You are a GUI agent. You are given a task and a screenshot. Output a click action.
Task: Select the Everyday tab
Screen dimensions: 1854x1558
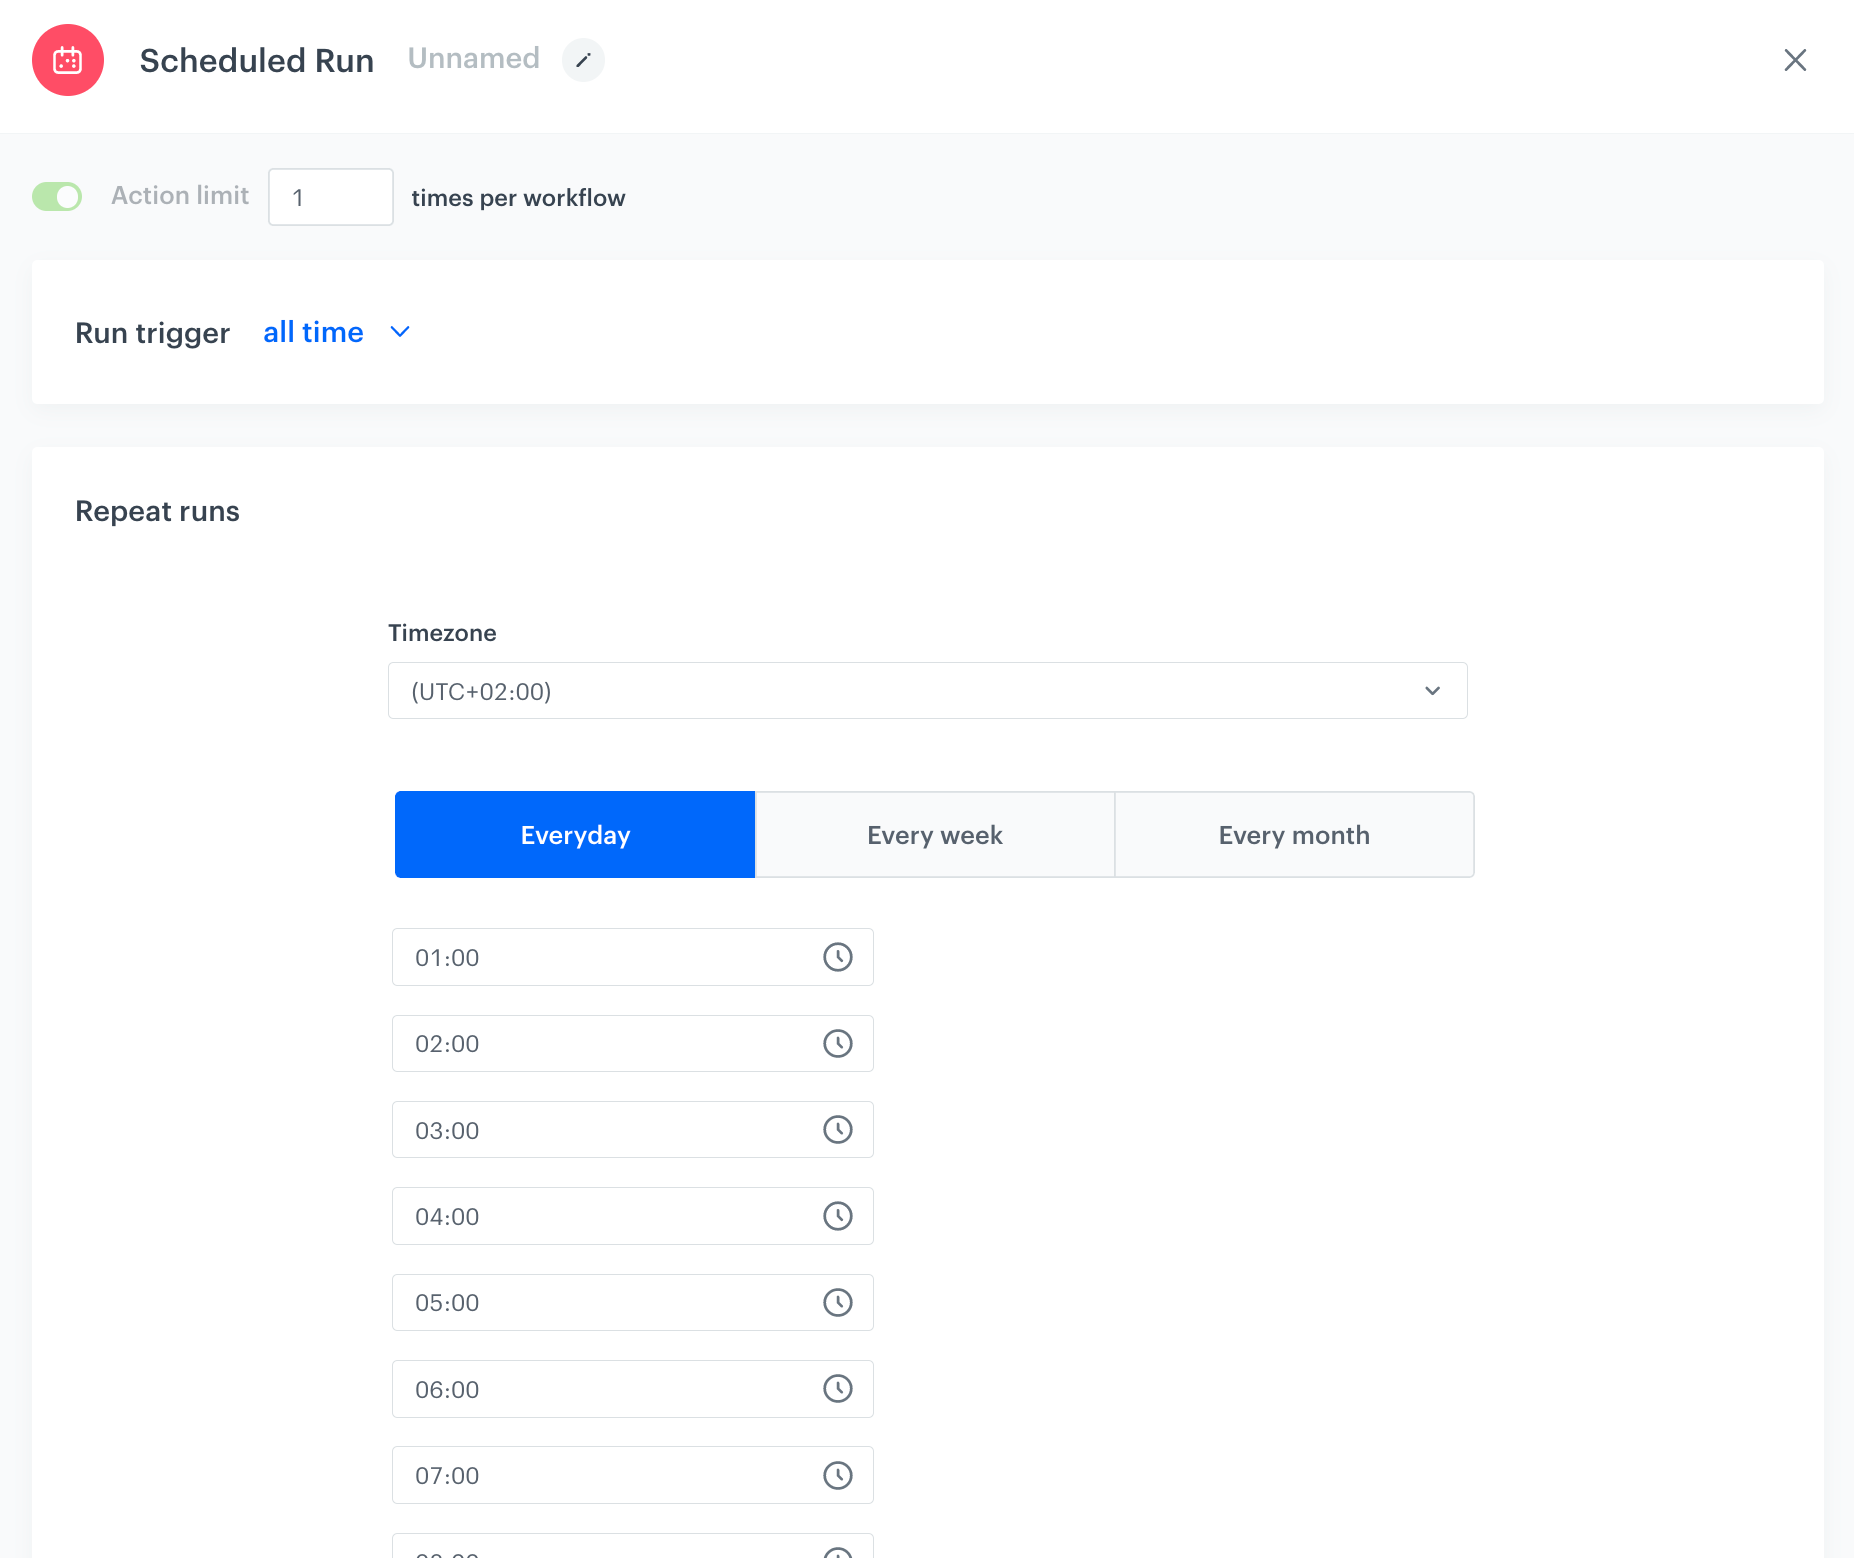pos(575,834)
